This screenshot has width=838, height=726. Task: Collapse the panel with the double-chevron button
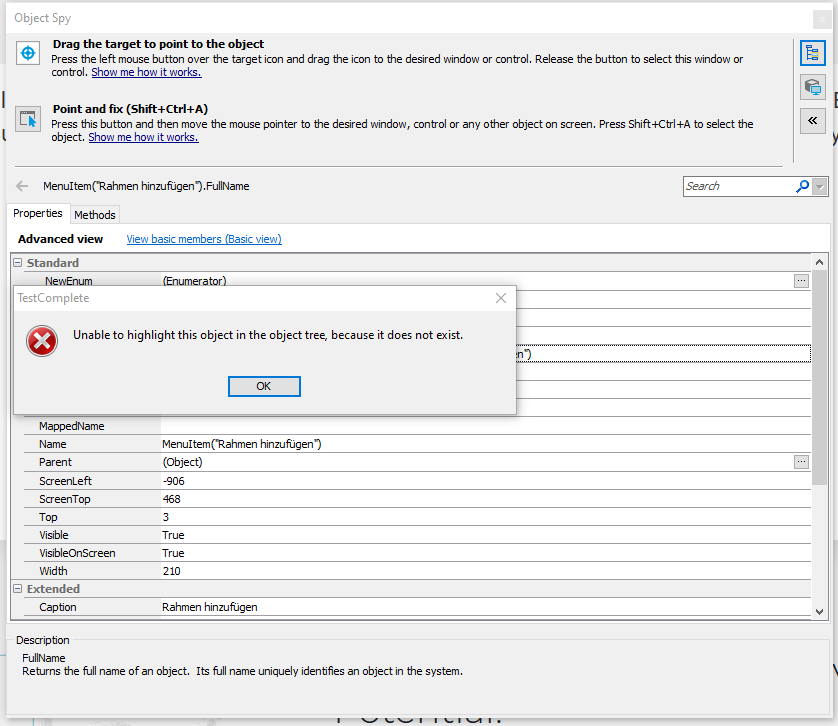pos(812,120)
